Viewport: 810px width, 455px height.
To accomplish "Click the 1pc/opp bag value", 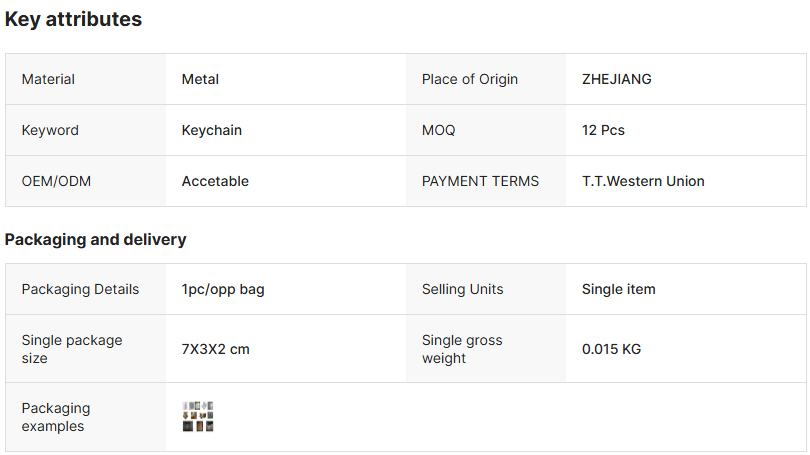I will 222,289.
